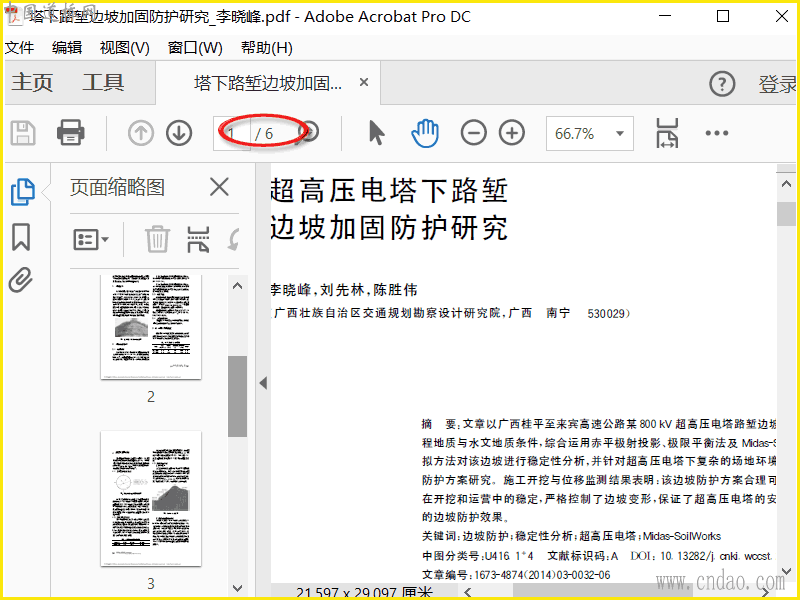Click the affiliation line 广西壮族自治区交通规划勘察设计研究院

[x=451, y=313]
